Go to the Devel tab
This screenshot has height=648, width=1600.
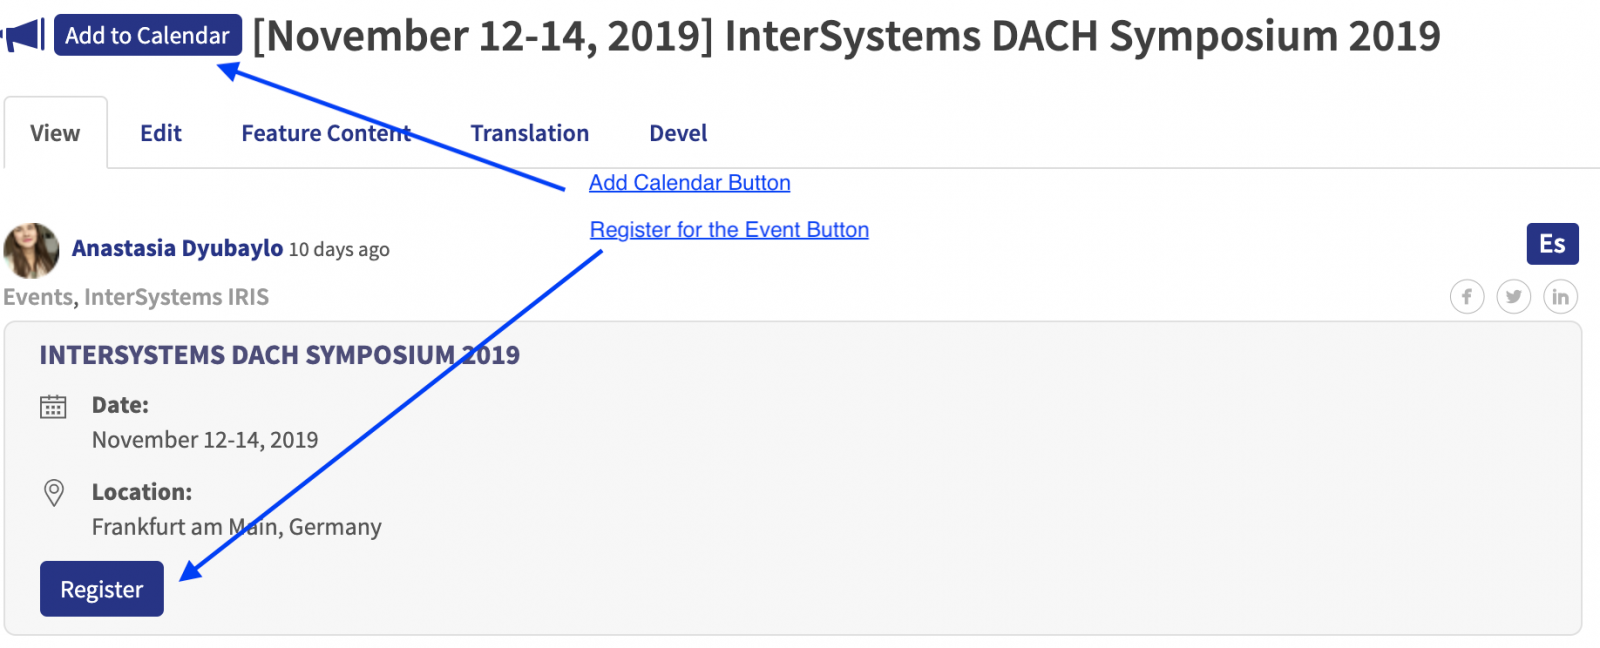click(x=678, y=133)
